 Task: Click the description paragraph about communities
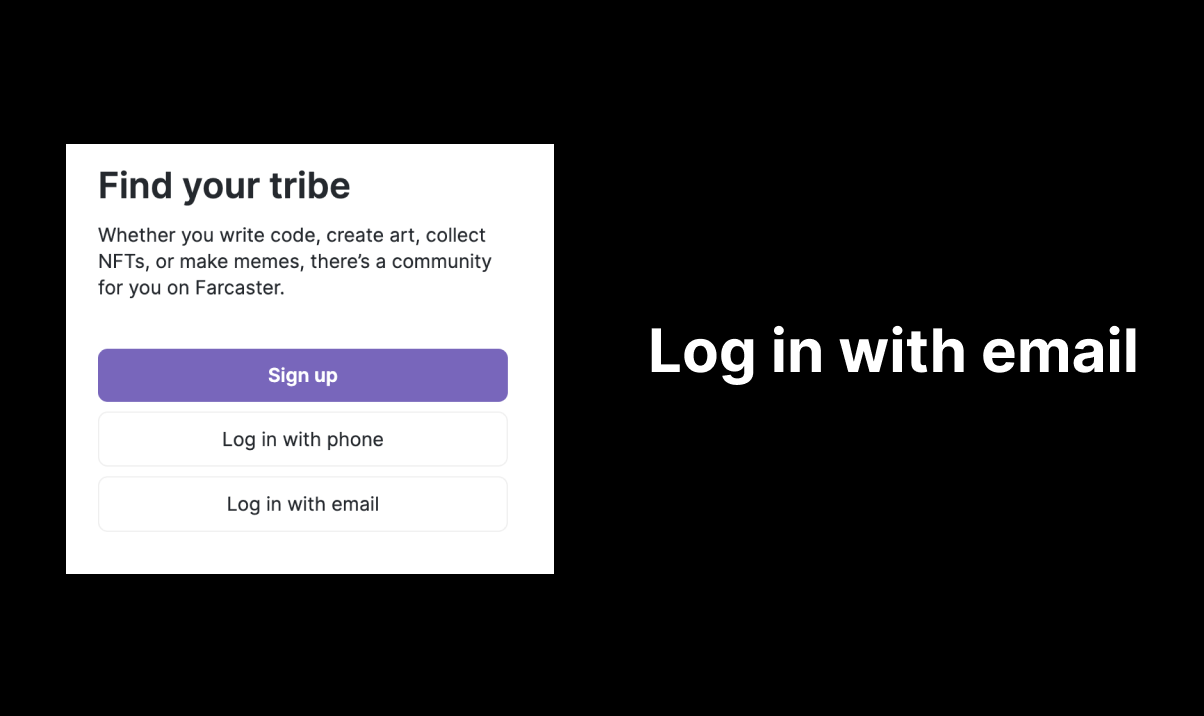point(294,260)
